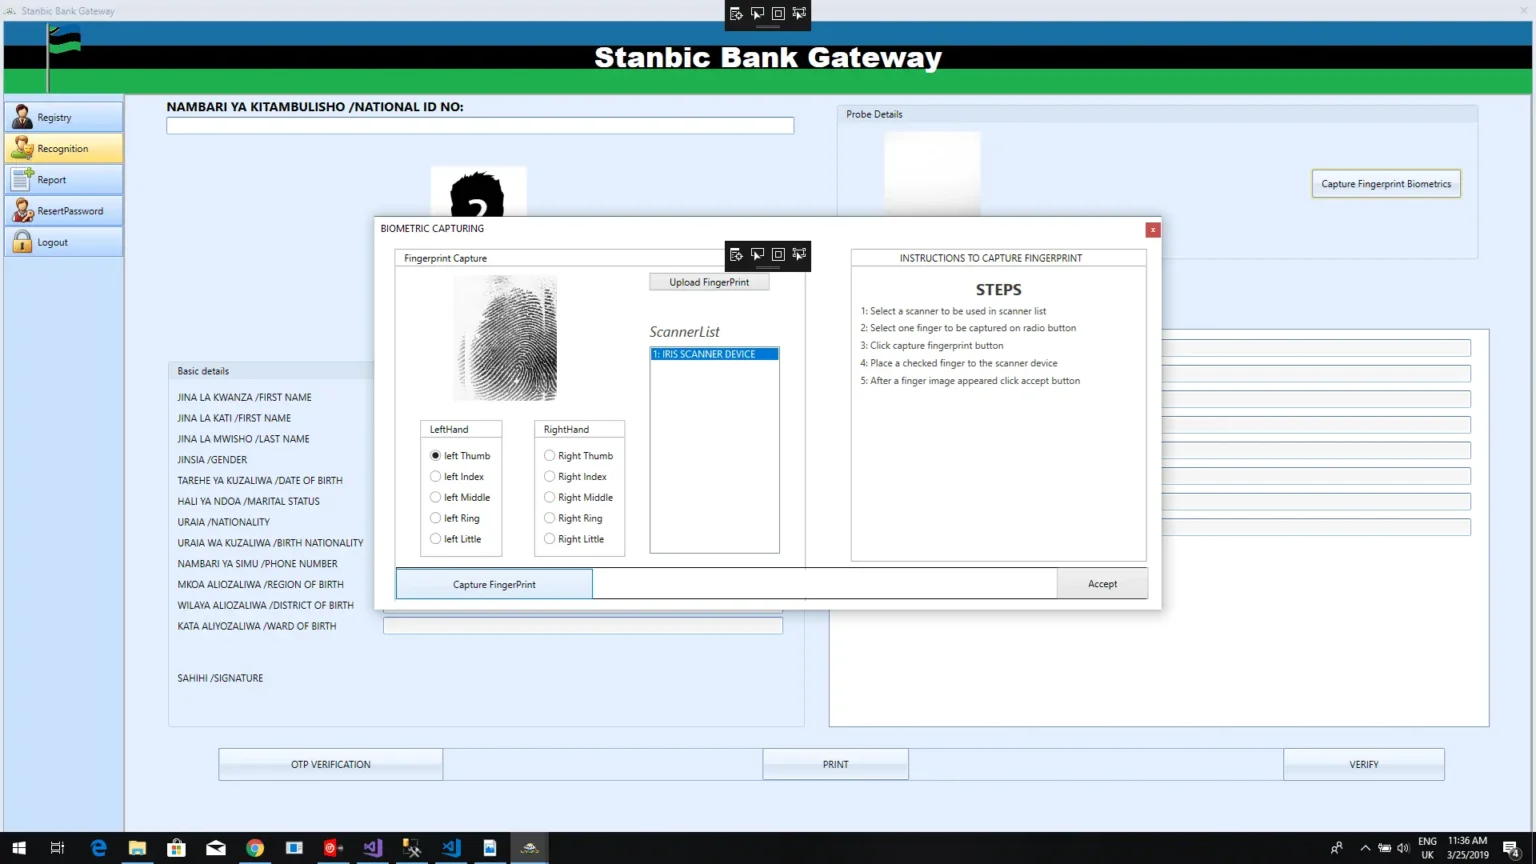1536x864 pixels.
Task: Accept the captured fingerprint
Action: click(x=1102, y=584)
